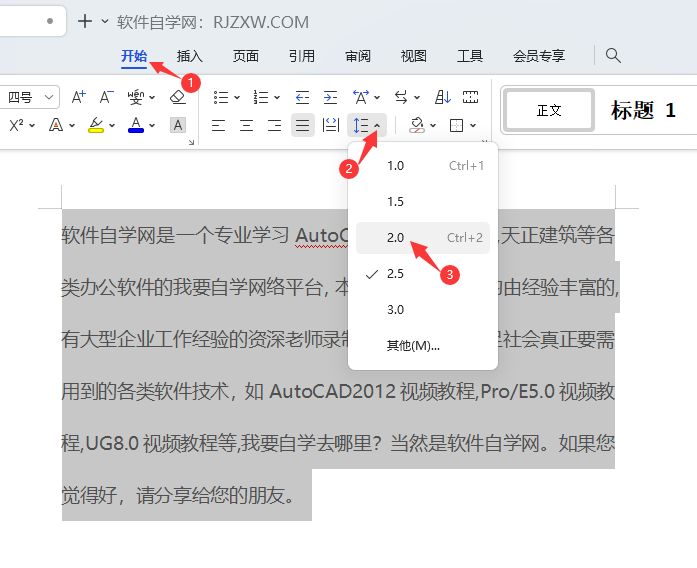
Task: Select the checked 2.5 line spacing
Action: coord(423,274)
